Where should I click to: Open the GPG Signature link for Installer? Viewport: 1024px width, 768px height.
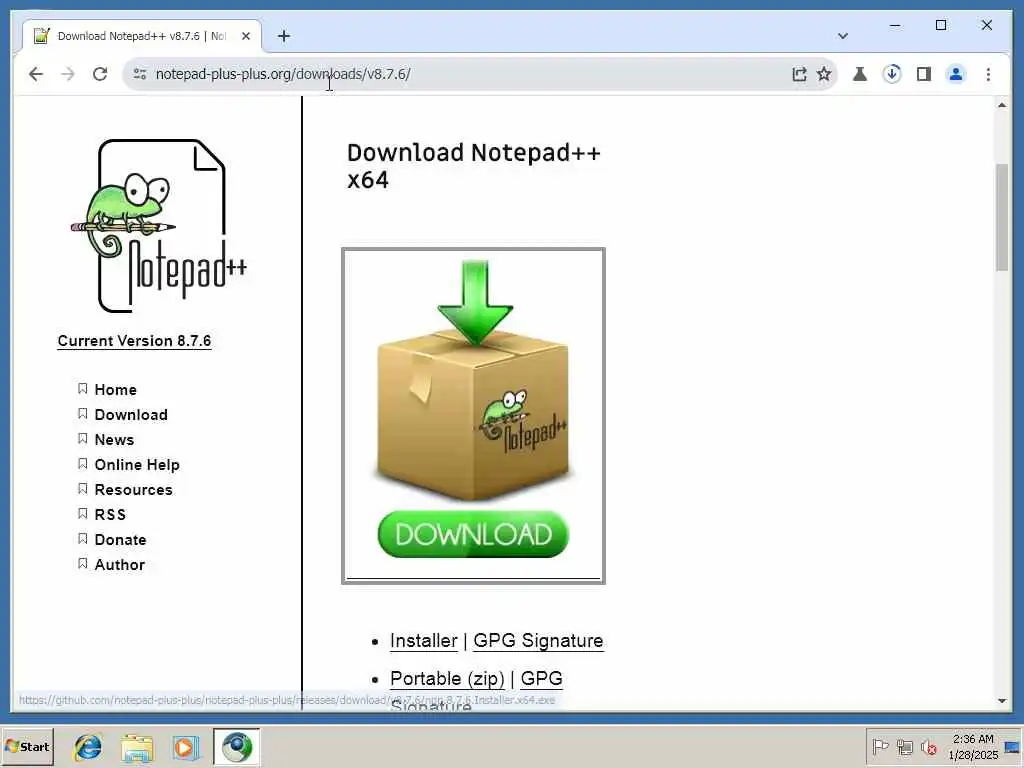click(538, 641)
